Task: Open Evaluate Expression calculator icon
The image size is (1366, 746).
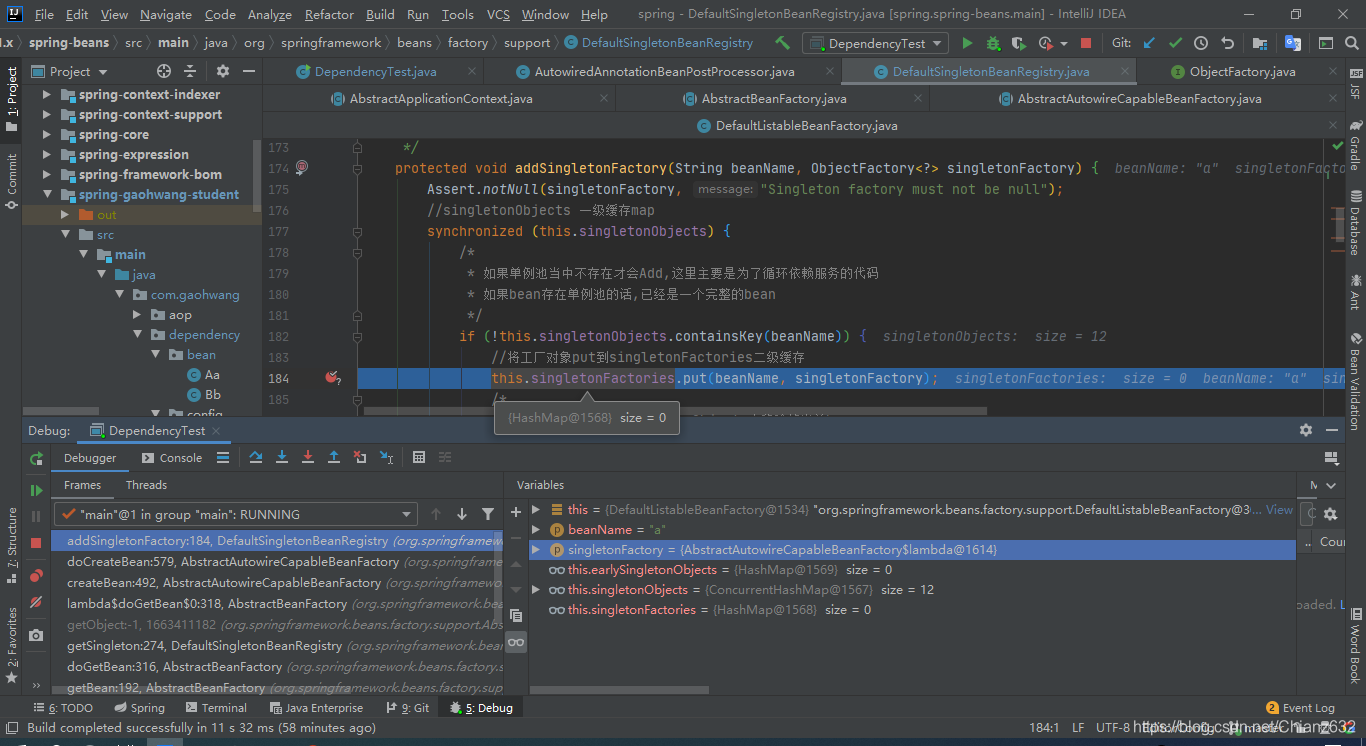Action: click(419, 457)
